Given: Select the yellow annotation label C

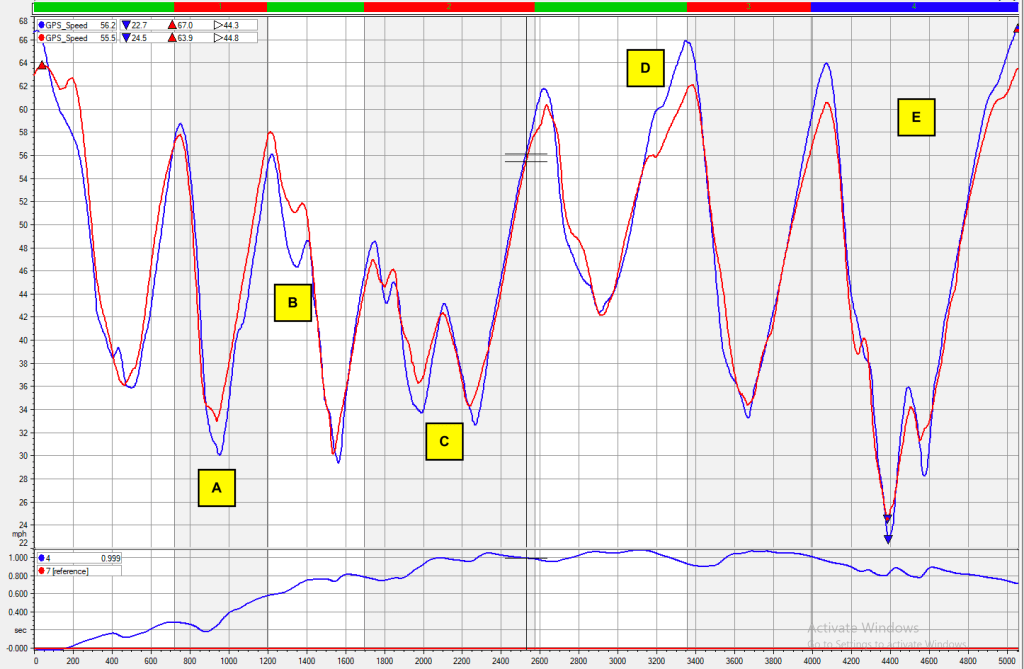Looking at the screenshot, I should tap(444, 441).
